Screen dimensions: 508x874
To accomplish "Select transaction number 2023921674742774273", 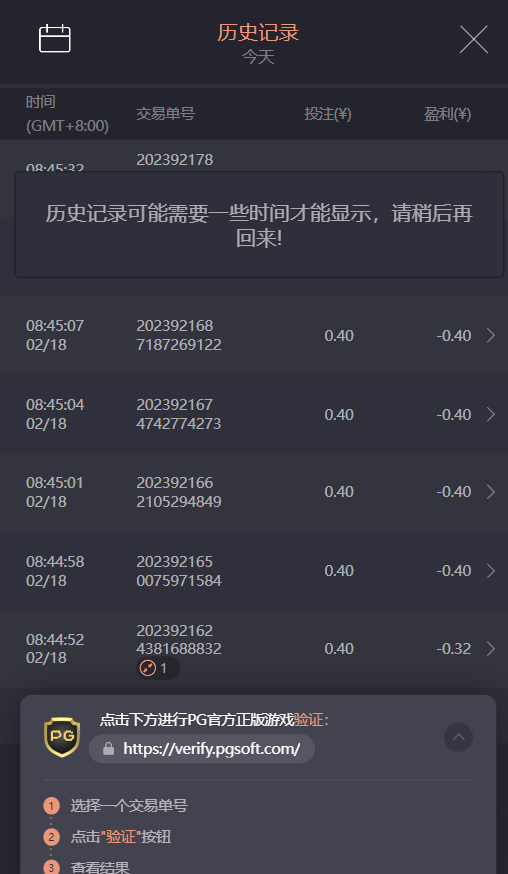I will [178, 414].
